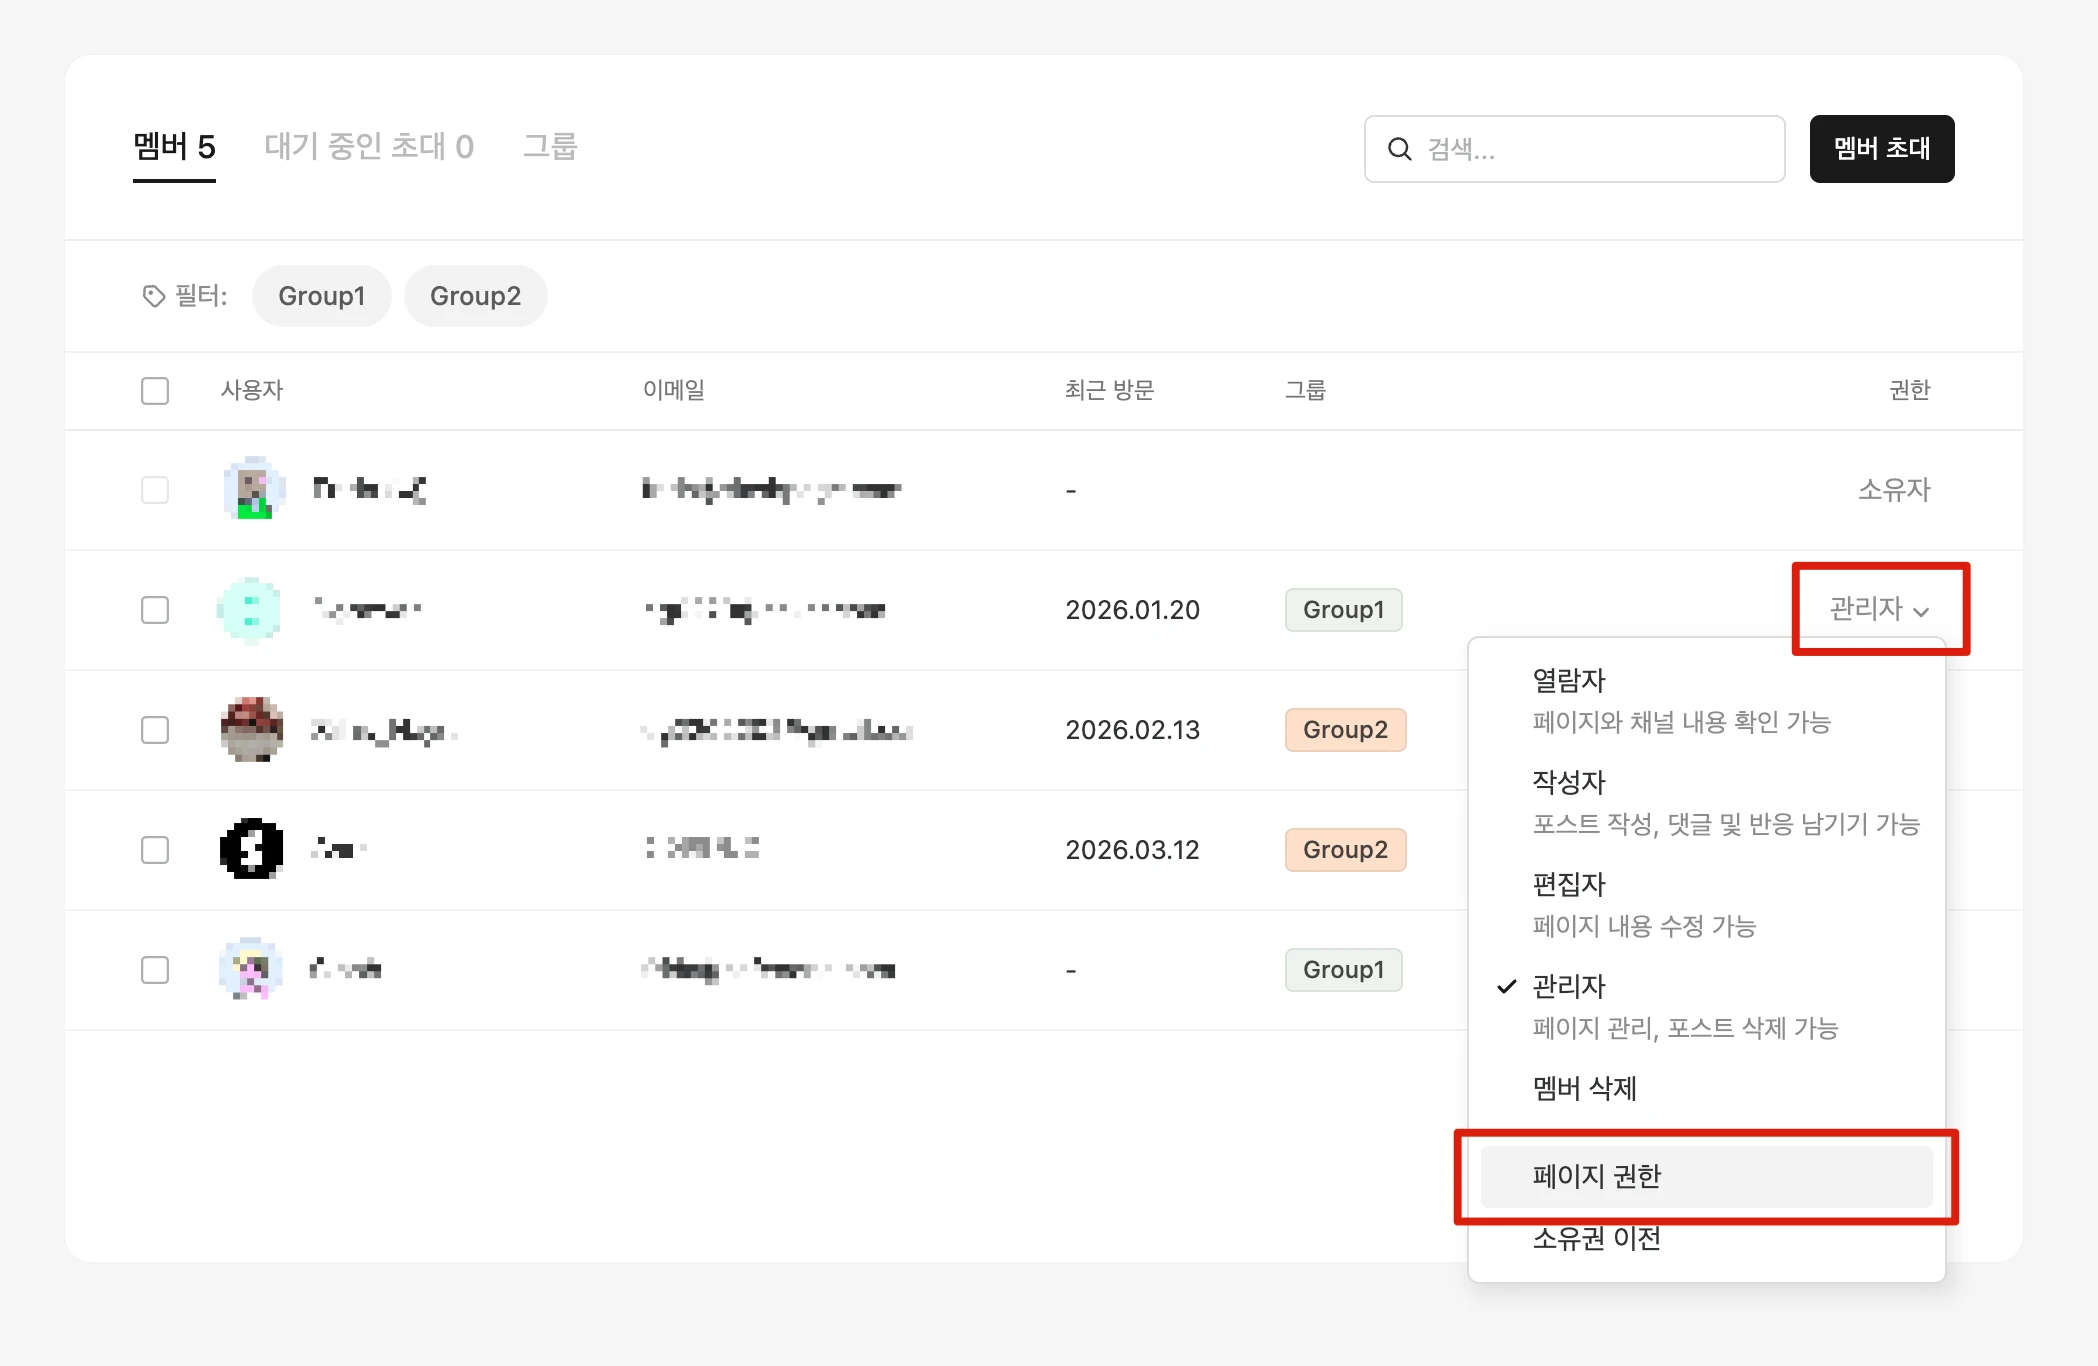
Task: Click the teal avatar in second row
Action: 250,609
